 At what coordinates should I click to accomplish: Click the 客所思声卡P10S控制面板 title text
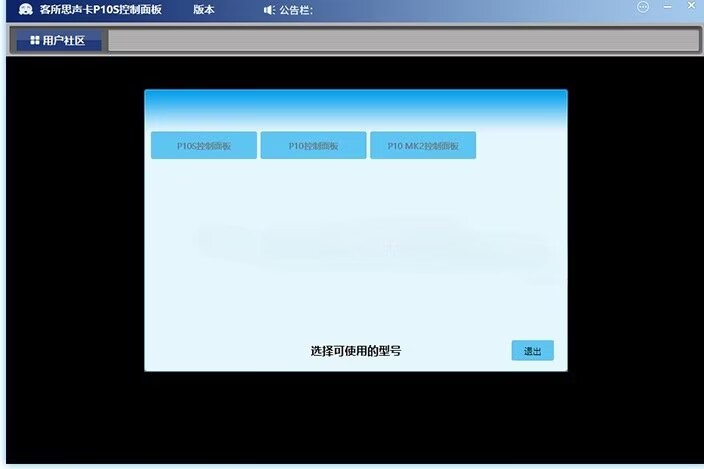click(x=101, y=9)
